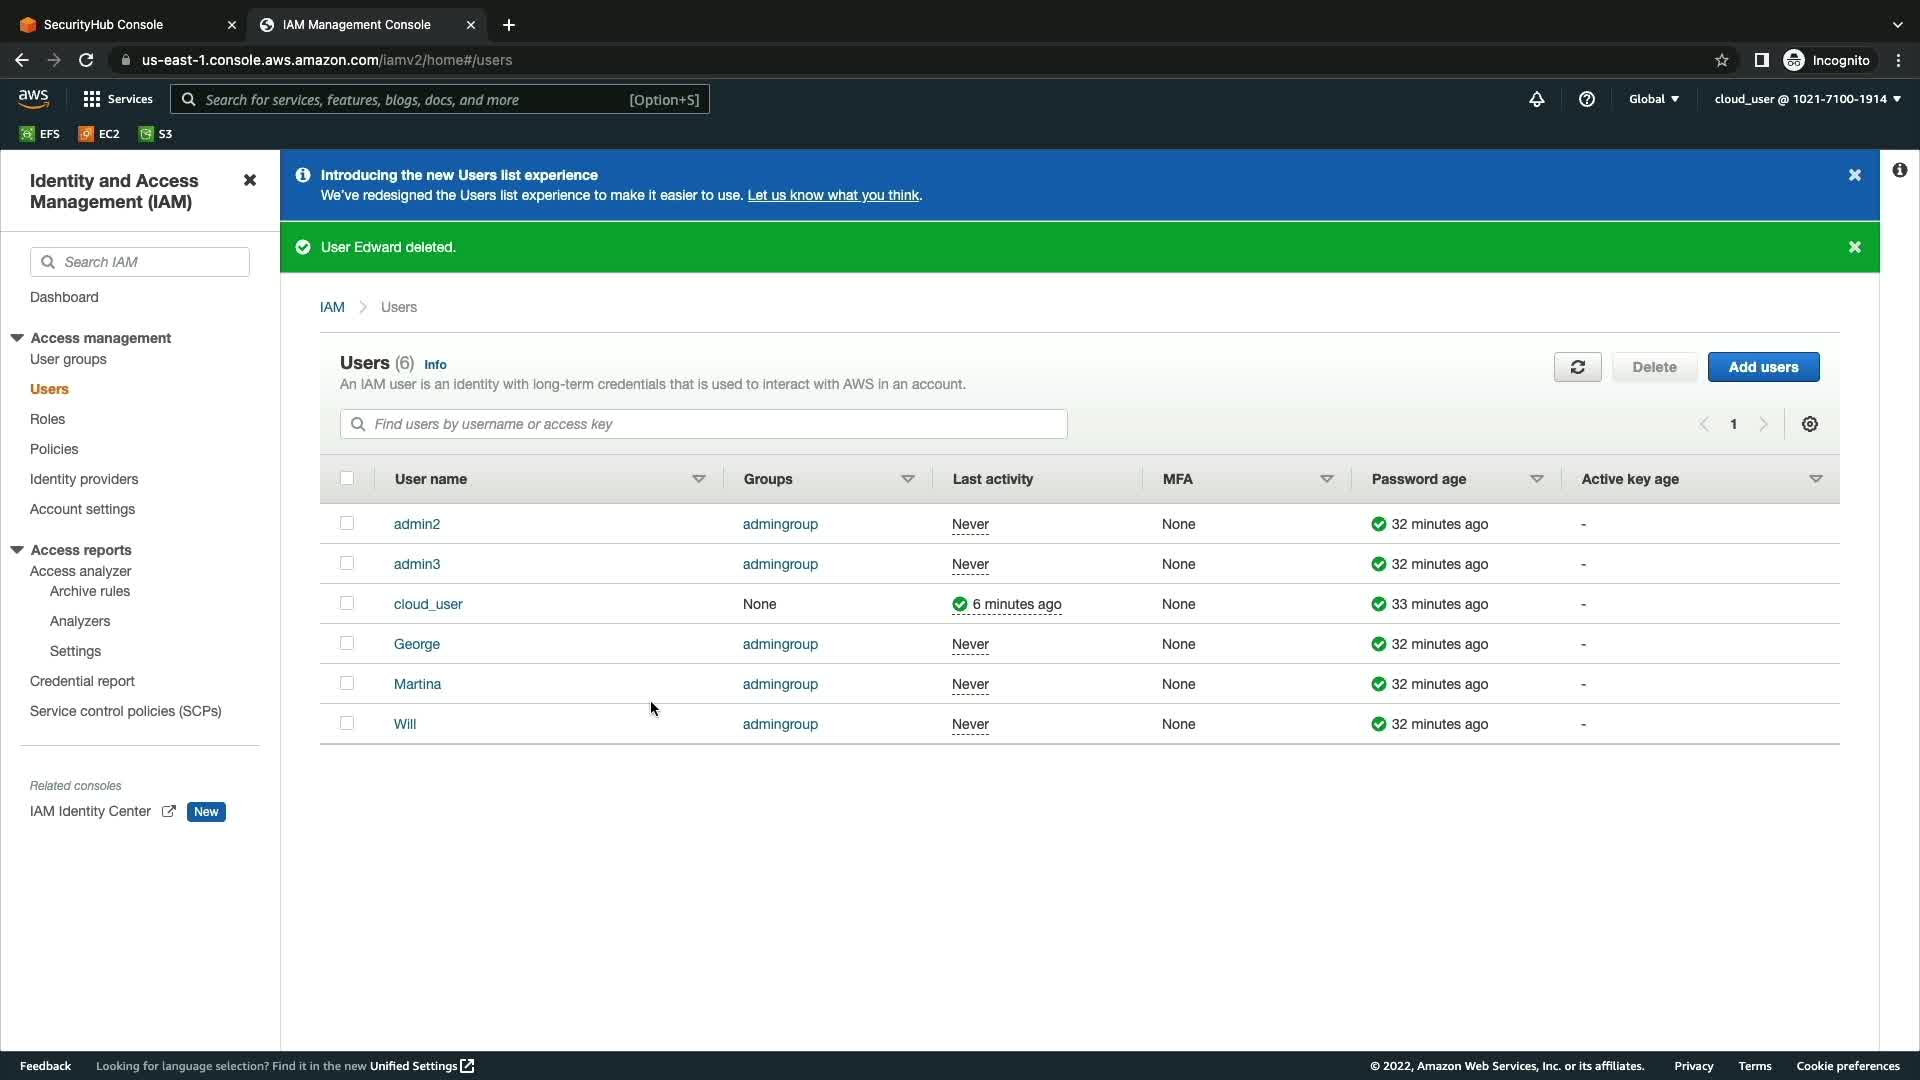This screenshot has width=1920, height=1080.
Task: Open the AWS help question mark icon
Action: (x=1586, y=99)
